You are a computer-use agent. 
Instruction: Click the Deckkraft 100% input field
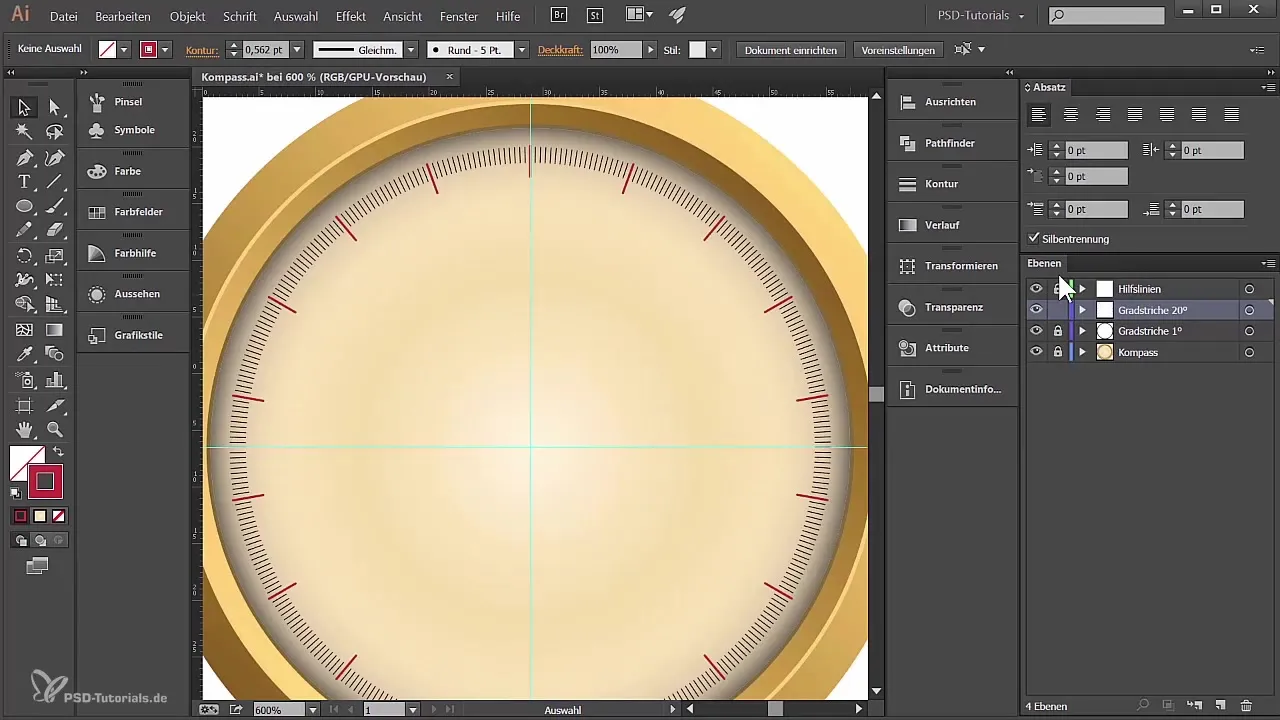pos(614,49)
